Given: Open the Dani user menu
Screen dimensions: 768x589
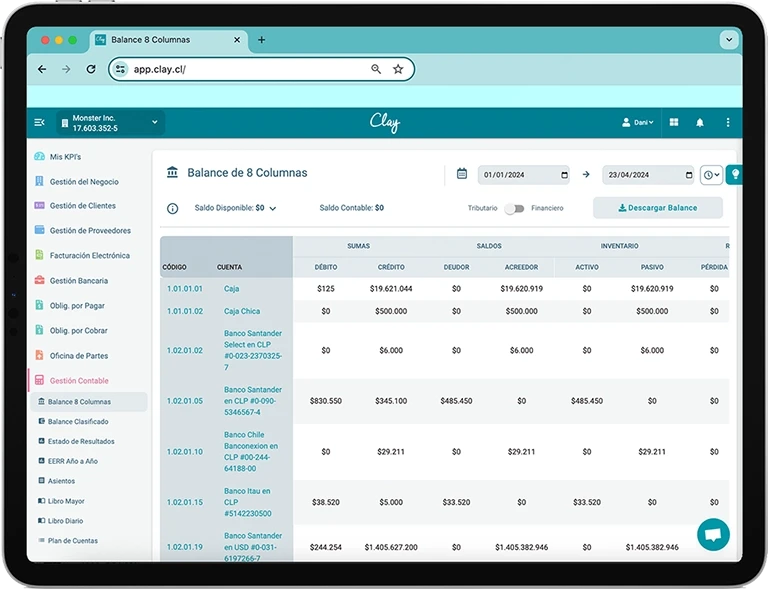Looking at the screenshot, I should click(x=637, y=122).
